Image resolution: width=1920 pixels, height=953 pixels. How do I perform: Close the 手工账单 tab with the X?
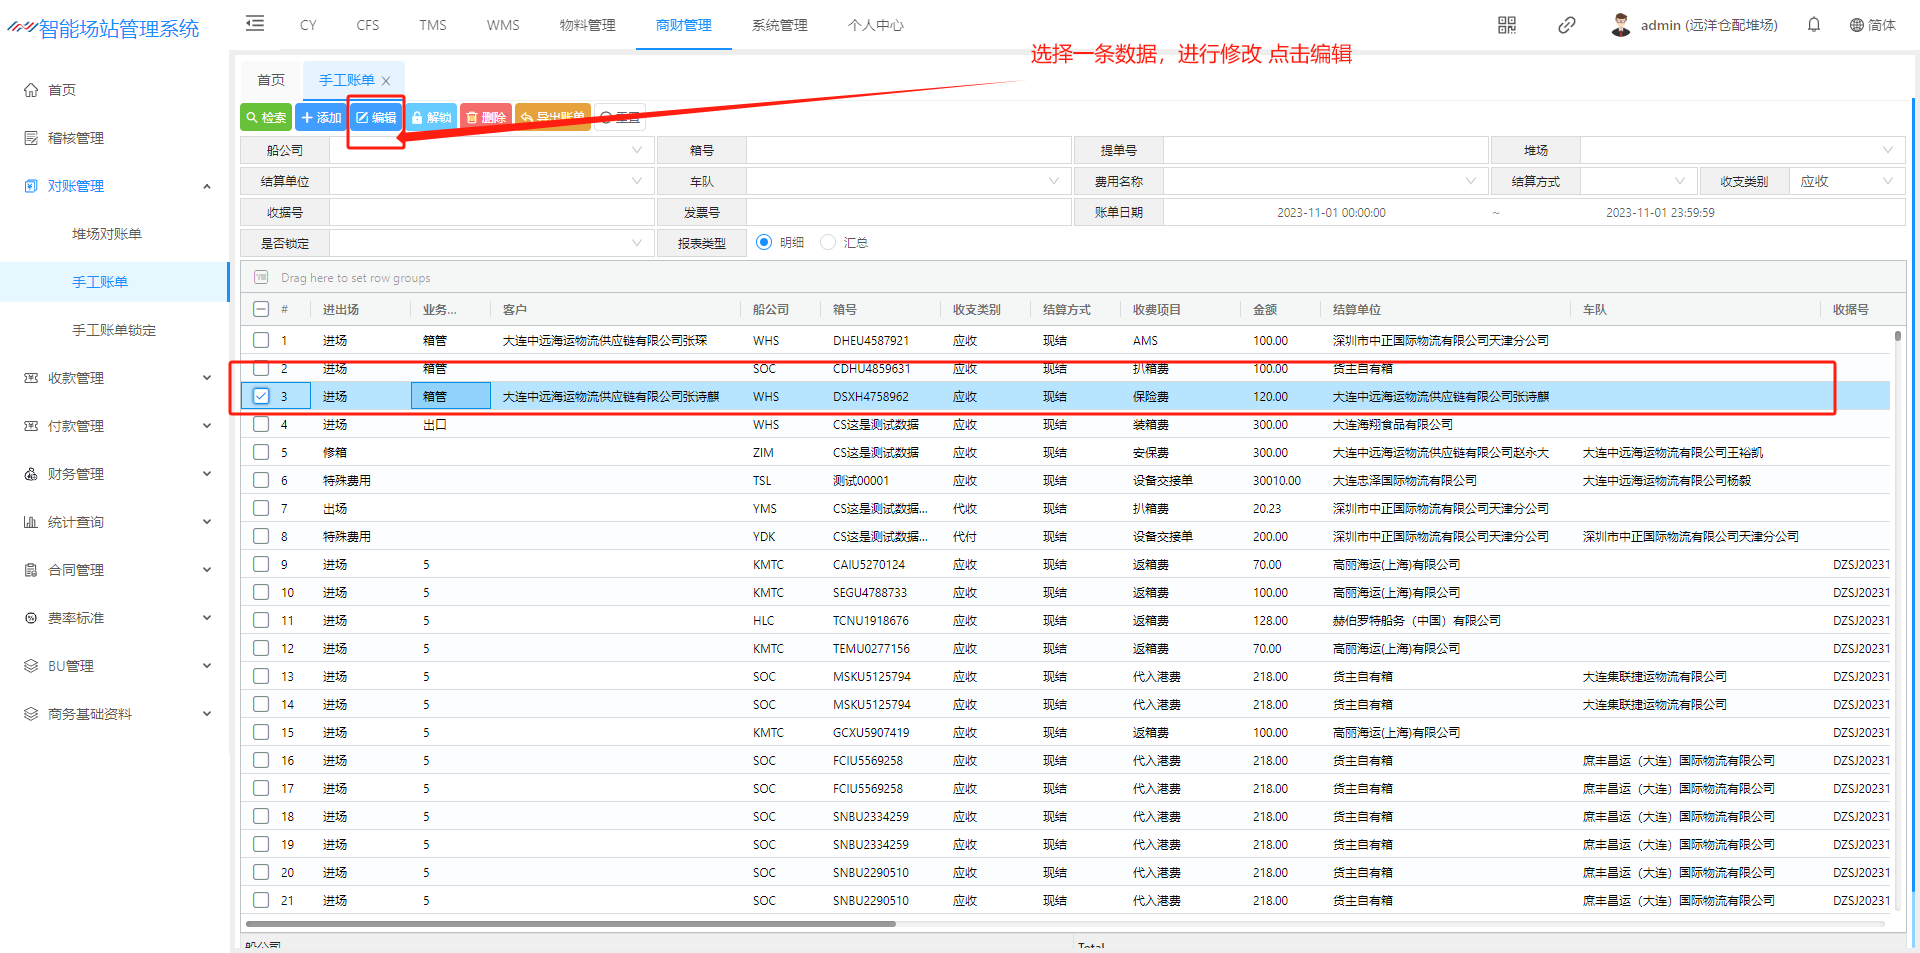387,81
